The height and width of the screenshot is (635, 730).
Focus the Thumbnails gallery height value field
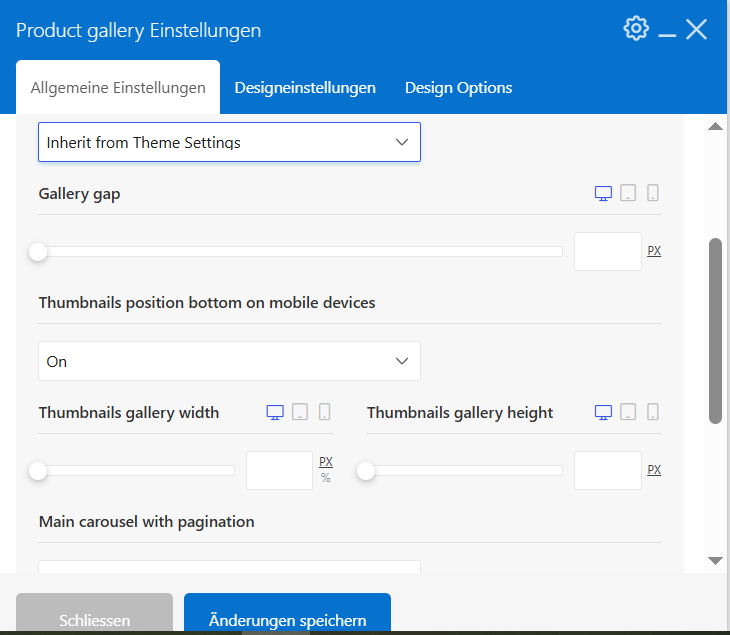pyautogui.click(x=608, y=470)
